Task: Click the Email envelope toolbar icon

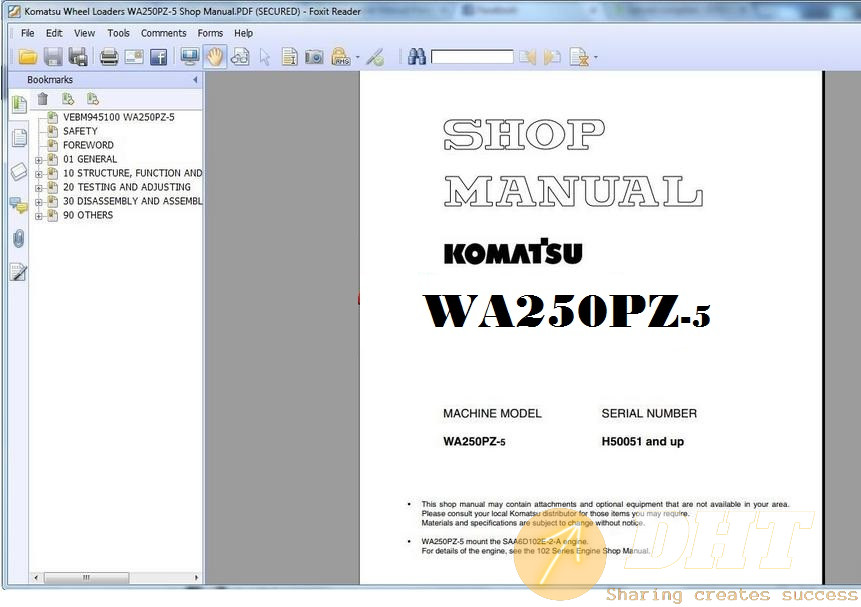Action: [x=134, y=57]
